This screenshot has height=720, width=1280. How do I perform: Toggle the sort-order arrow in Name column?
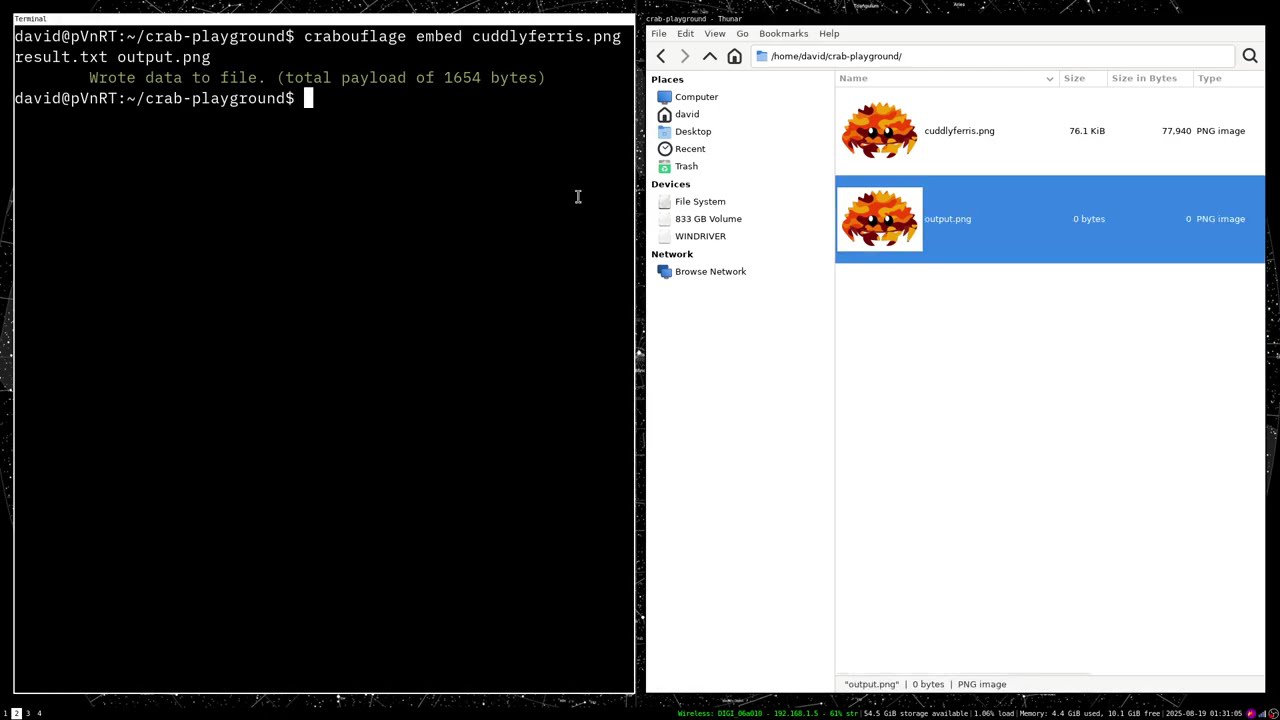click(x=1050, y=79)
